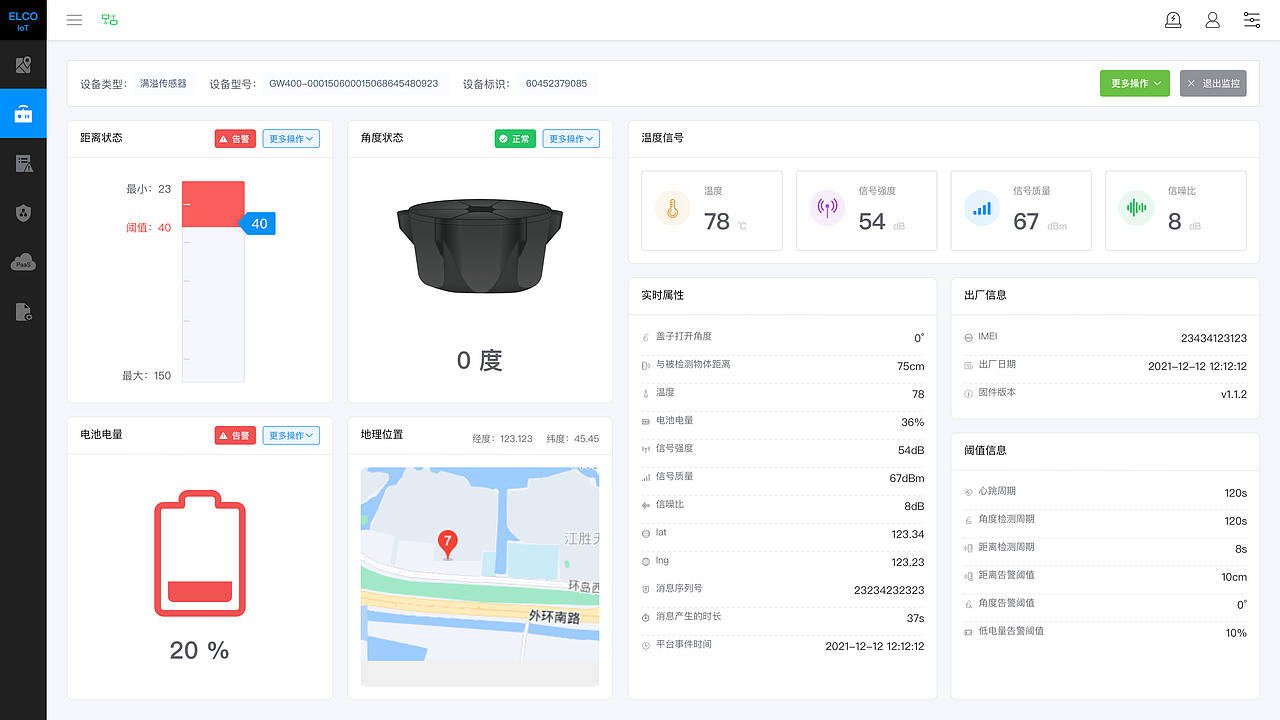
Task: Expand 更多操作 on the 角度状态 panel
Action: coord(571,138)
